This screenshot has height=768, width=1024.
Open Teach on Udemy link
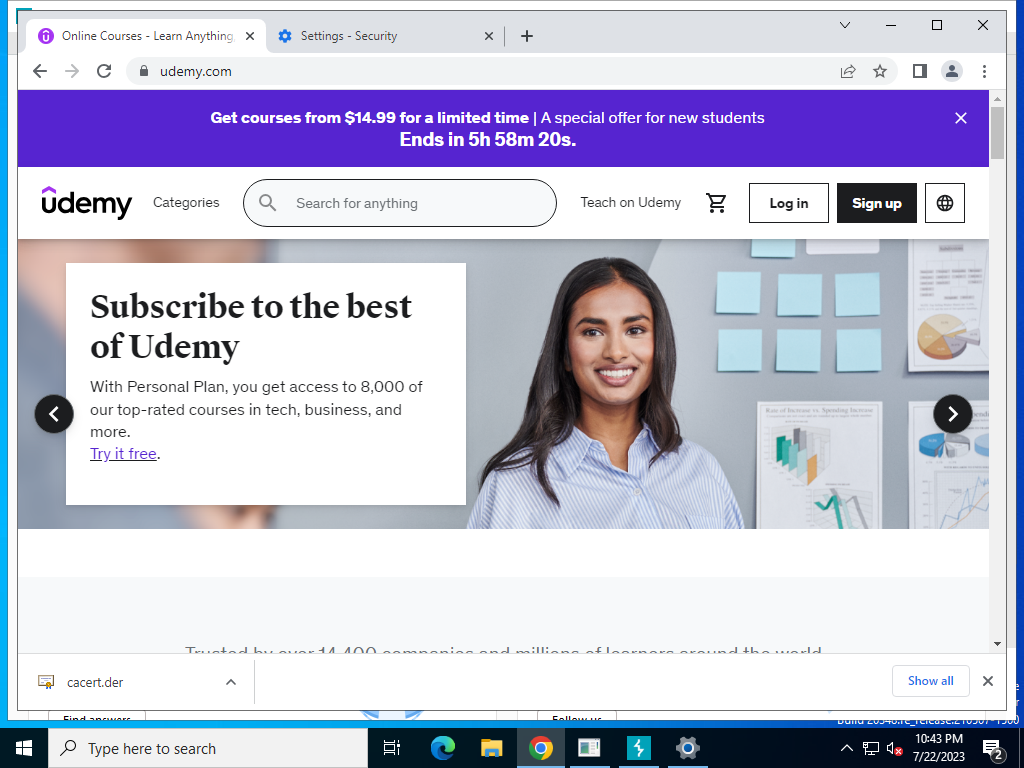click(x=630, y=202)
